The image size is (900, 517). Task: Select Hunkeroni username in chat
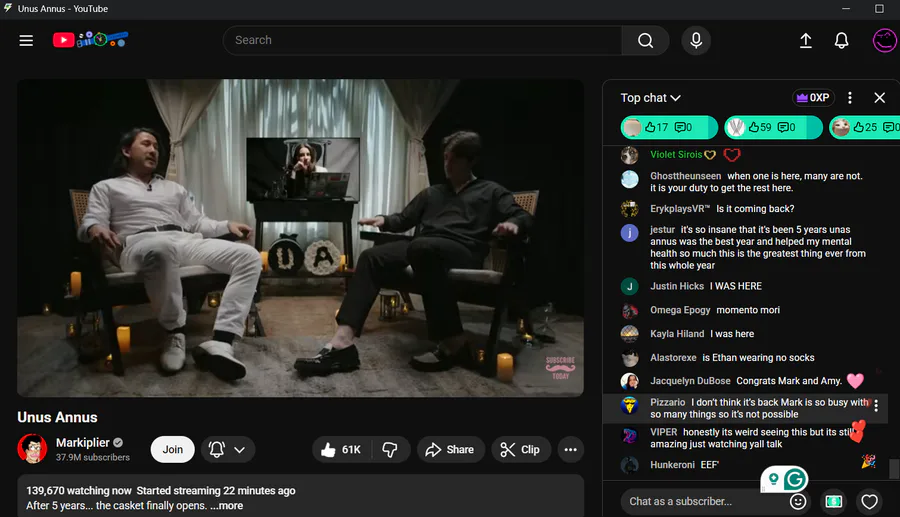672,465
